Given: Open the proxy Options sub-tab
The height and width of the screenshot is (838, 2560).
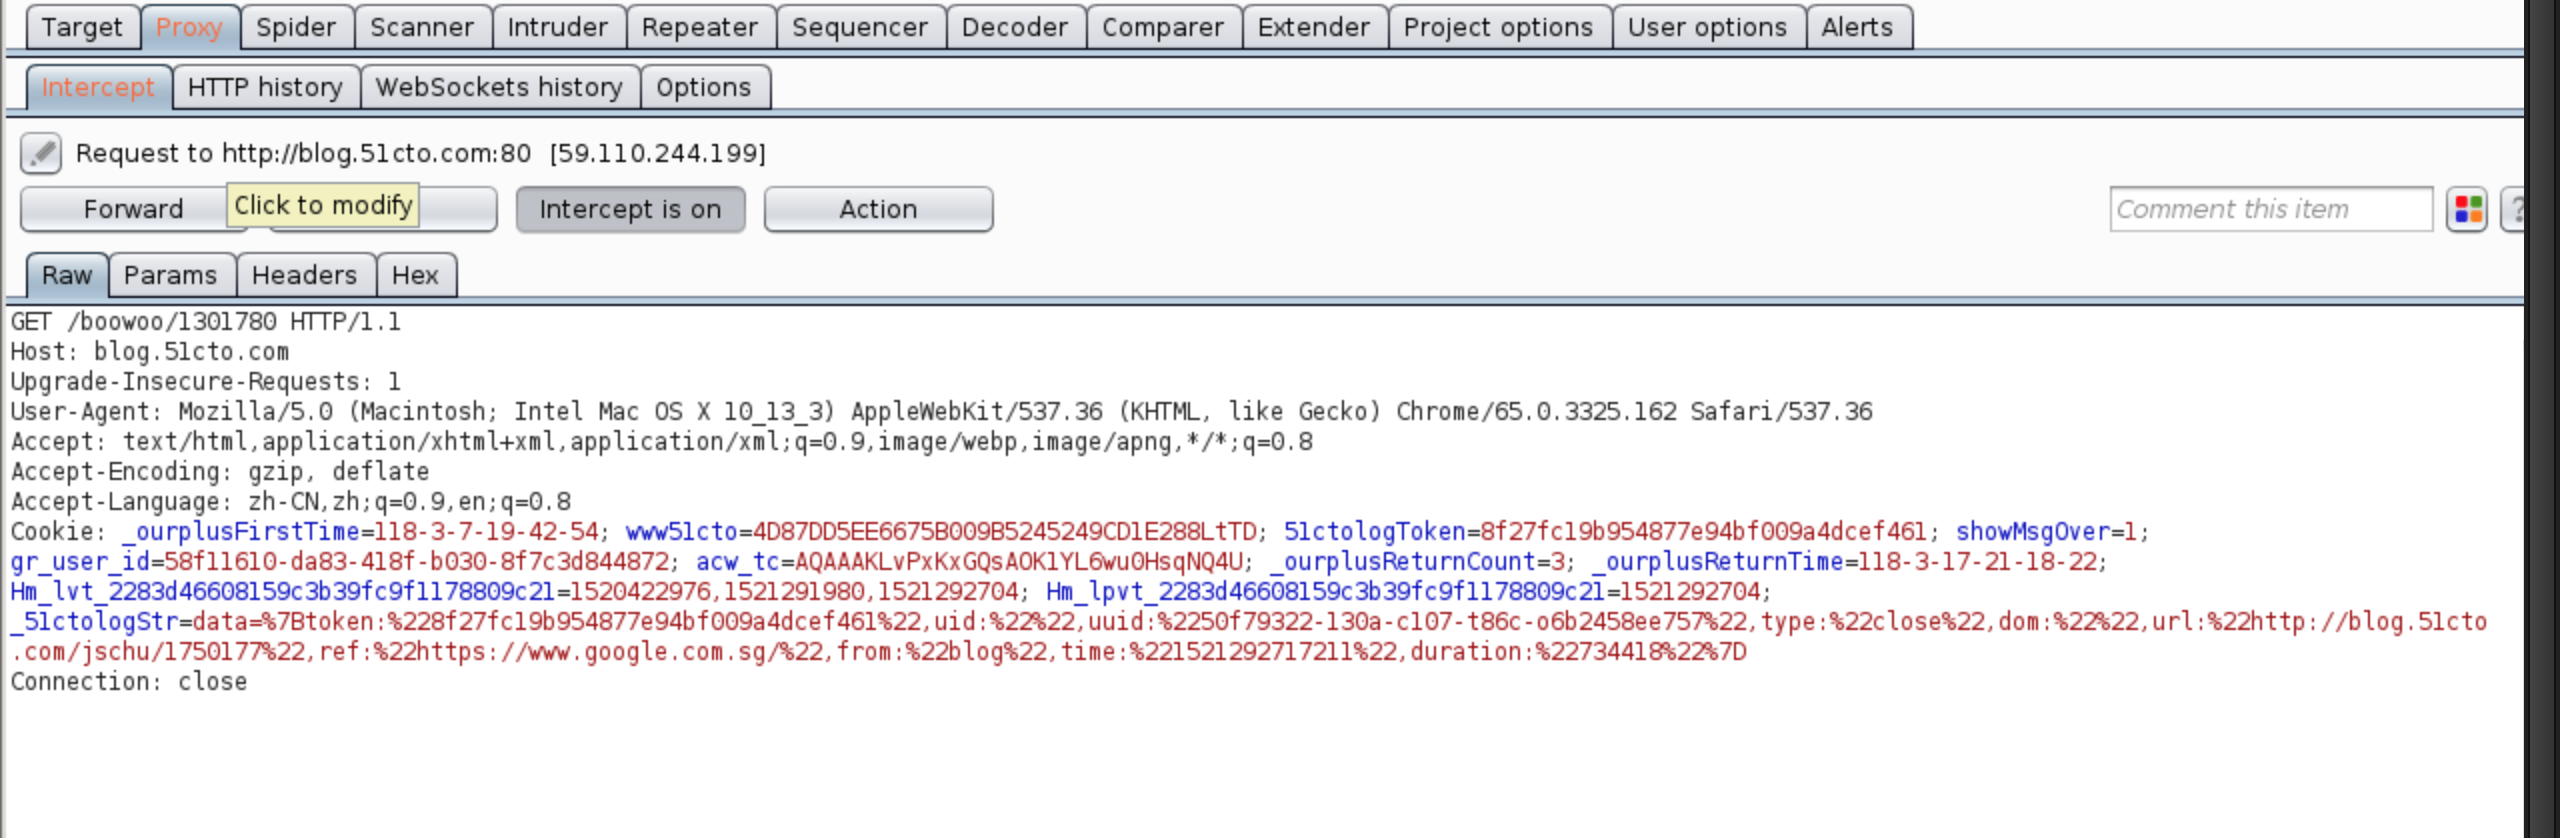Looking at the screenshot, I should [x=704, y=87].
